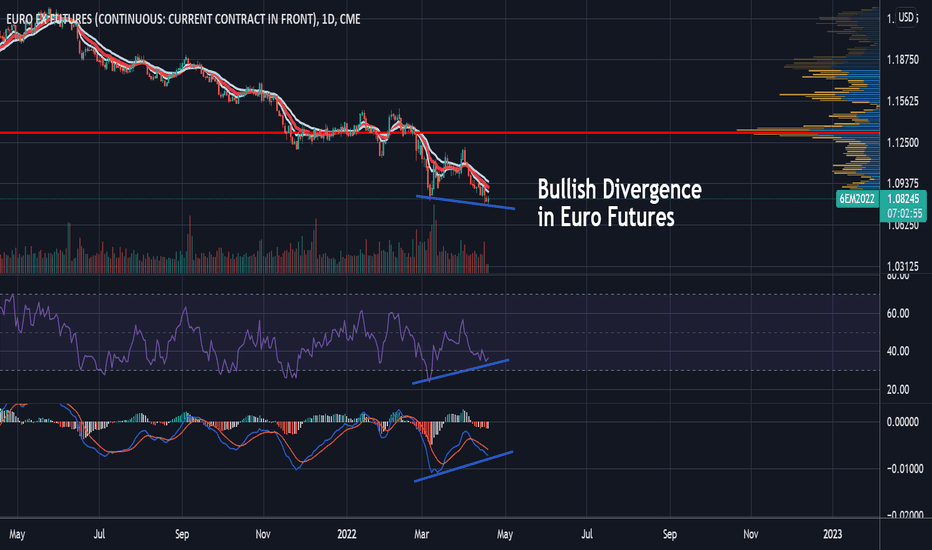This screenshot has height=550, width=932.
Task: Click the Mar time axis label
Action: (421, 534)
